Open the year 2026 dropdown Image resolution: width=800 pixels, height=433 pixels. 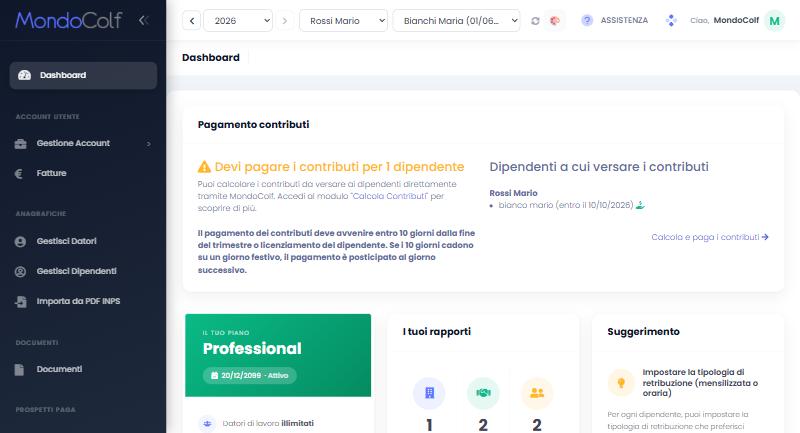pos(238,21)
